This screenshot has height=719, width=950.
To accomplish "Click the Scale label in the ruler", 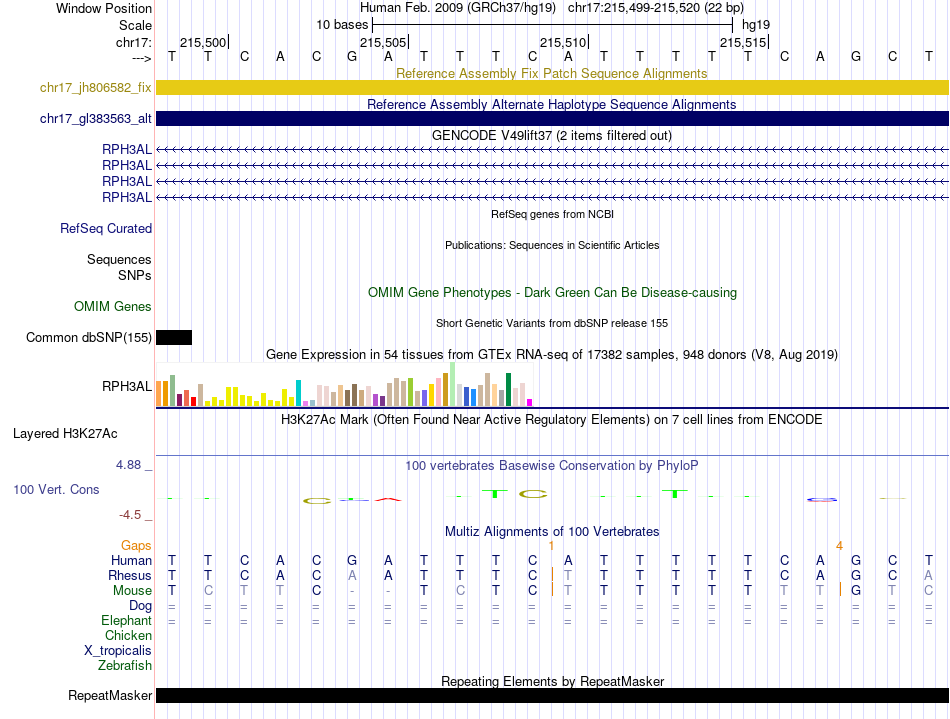I will 135,25.
